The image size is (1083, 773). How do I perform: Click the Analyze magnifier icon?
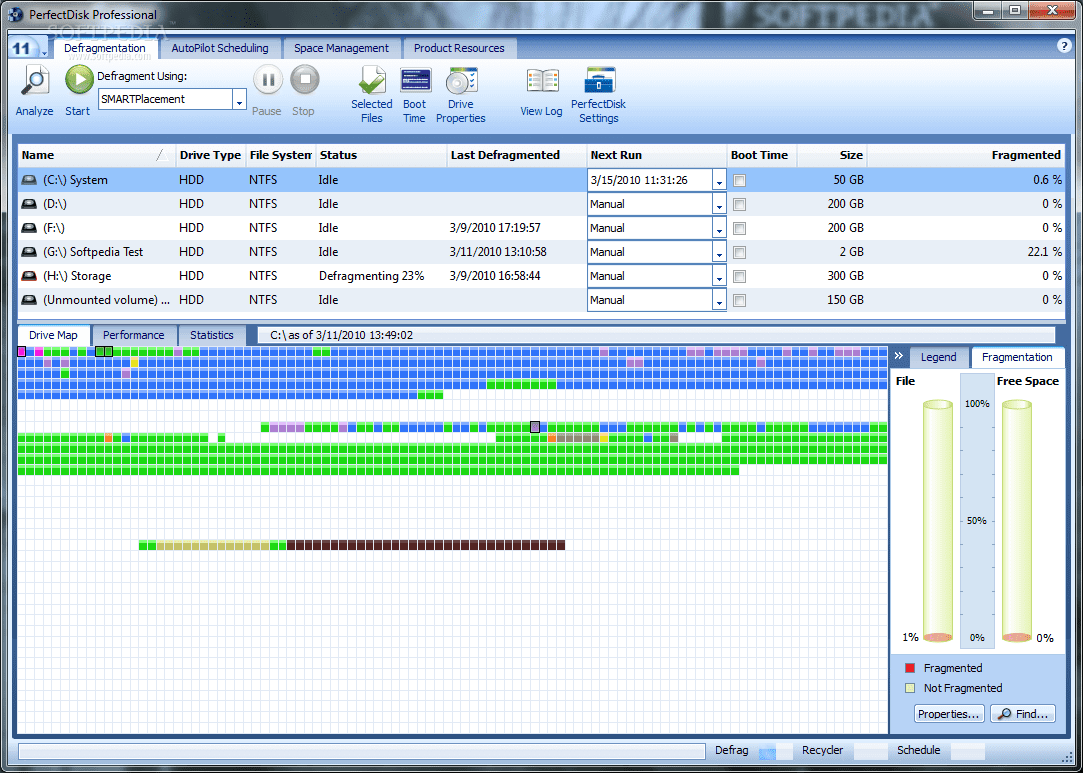pyautogui.click(x=35, y=80)
